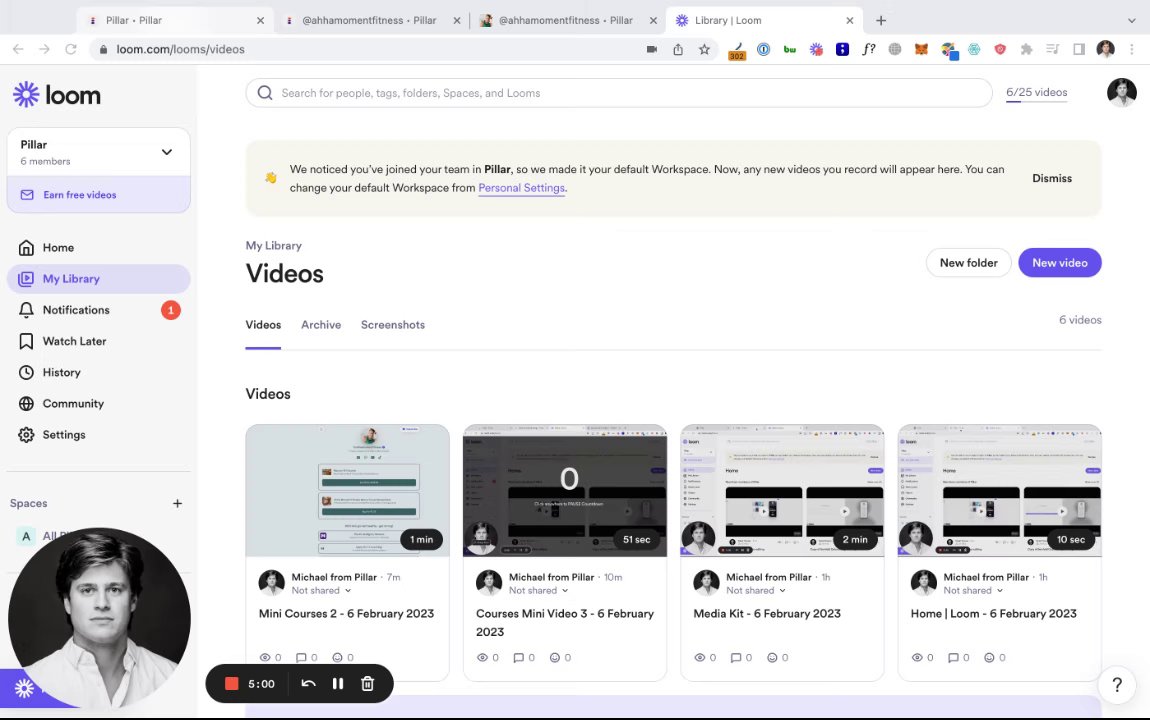Open the browser tab search chevron
Image resolution: width=1150 pixels, height=720 pixels.
click(x=1131, y=21)
